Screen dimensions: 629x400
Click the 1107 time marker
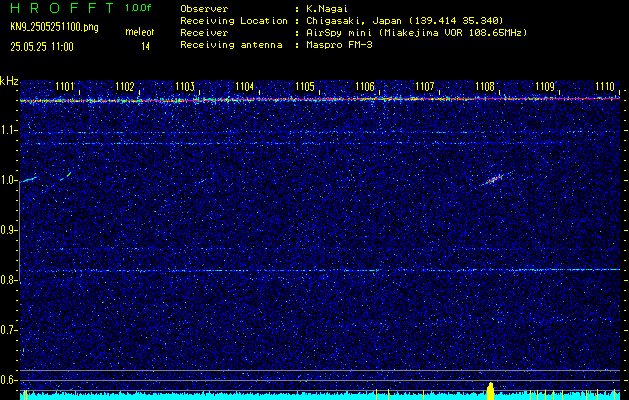click(x=425, y=86)
